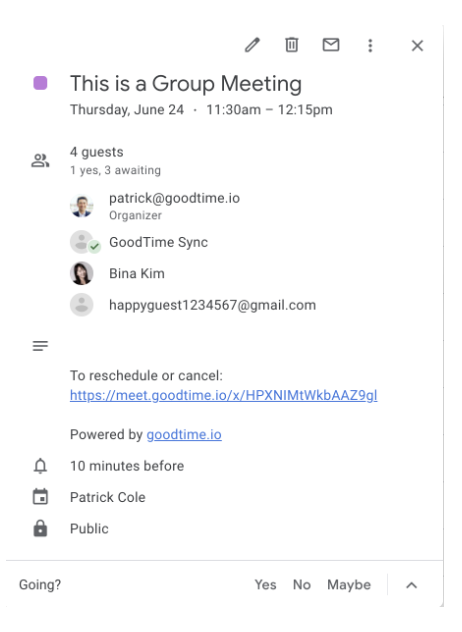The height and width of the screenshot is (632, 462).
Task: Select guest Bina Kim
Action: 137,273
